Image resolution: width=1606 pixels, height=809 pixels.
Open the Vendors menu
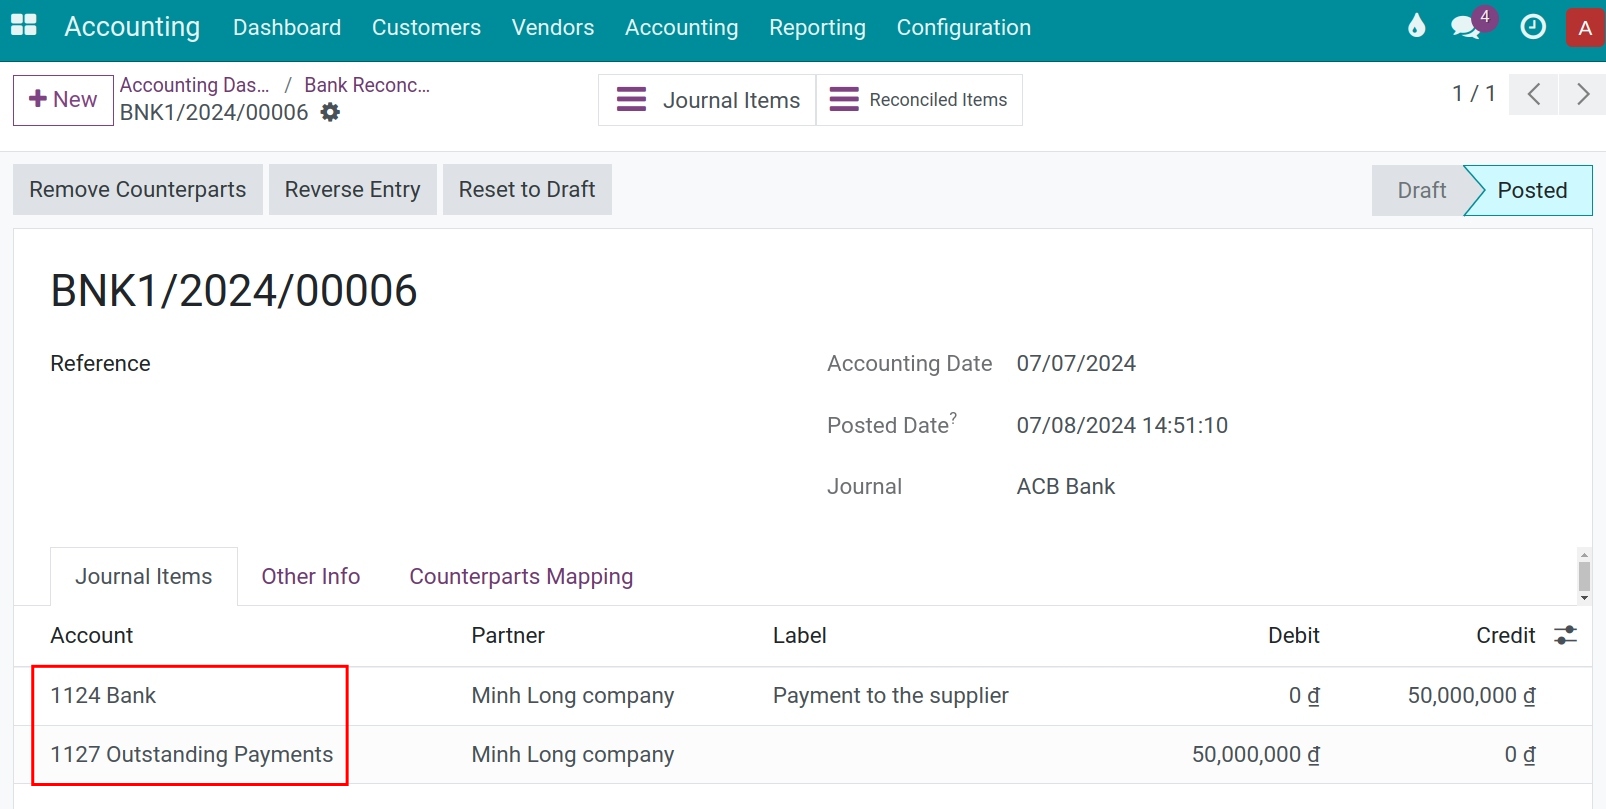[x=553, y=27]
